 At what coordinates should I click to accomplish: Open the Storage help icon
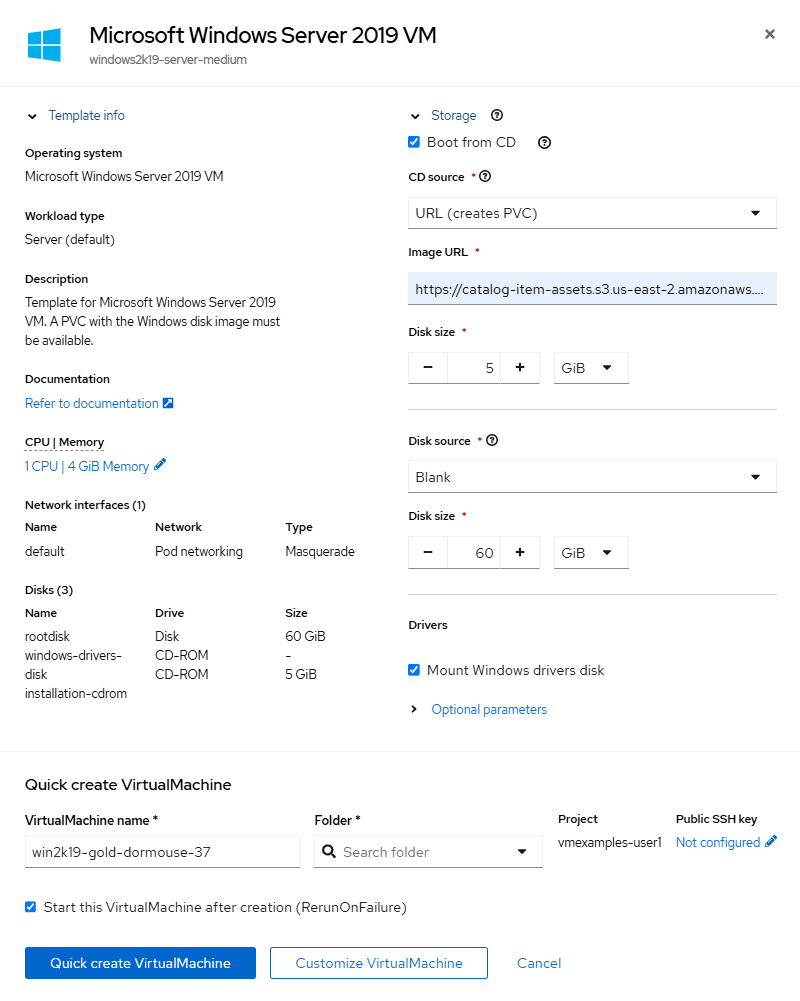click(x=497, y=116)
